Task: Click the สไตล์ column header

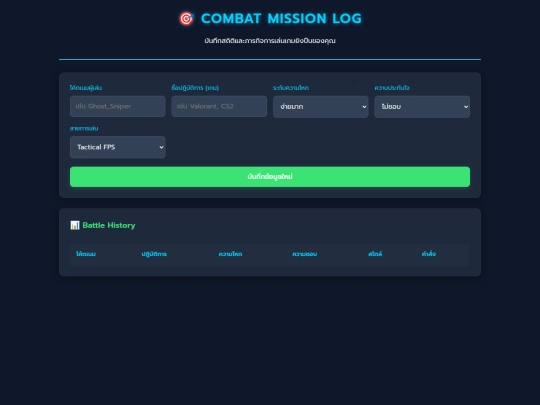Action: click(375, 254)
